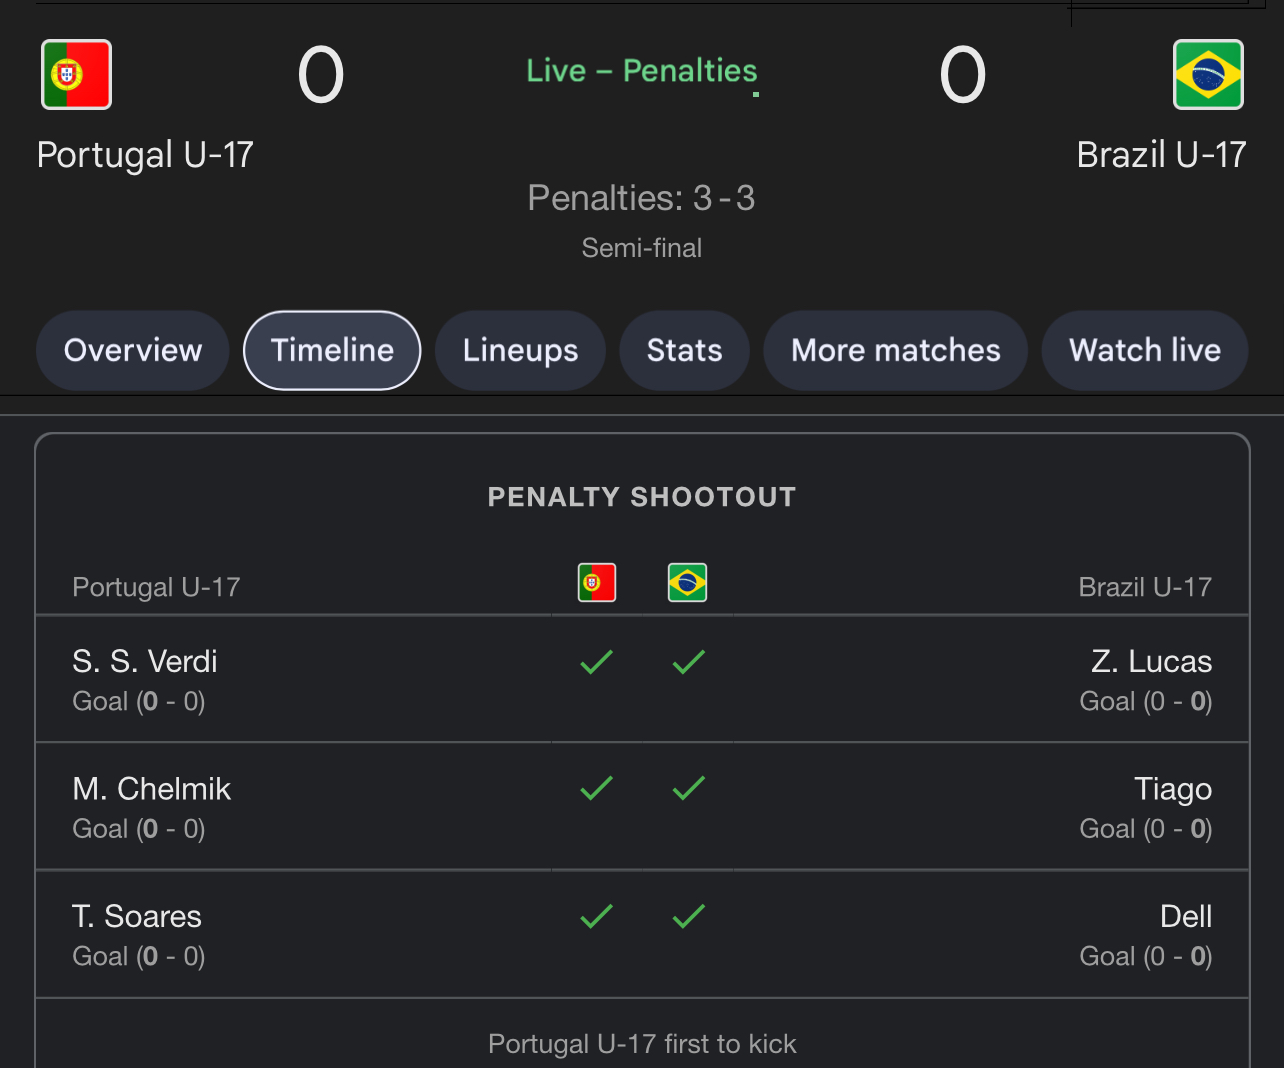The width and height of the screenshot is (1284, 1068).
Task: Click Tiago's penalty checkmark
Action: coord(689,789)
